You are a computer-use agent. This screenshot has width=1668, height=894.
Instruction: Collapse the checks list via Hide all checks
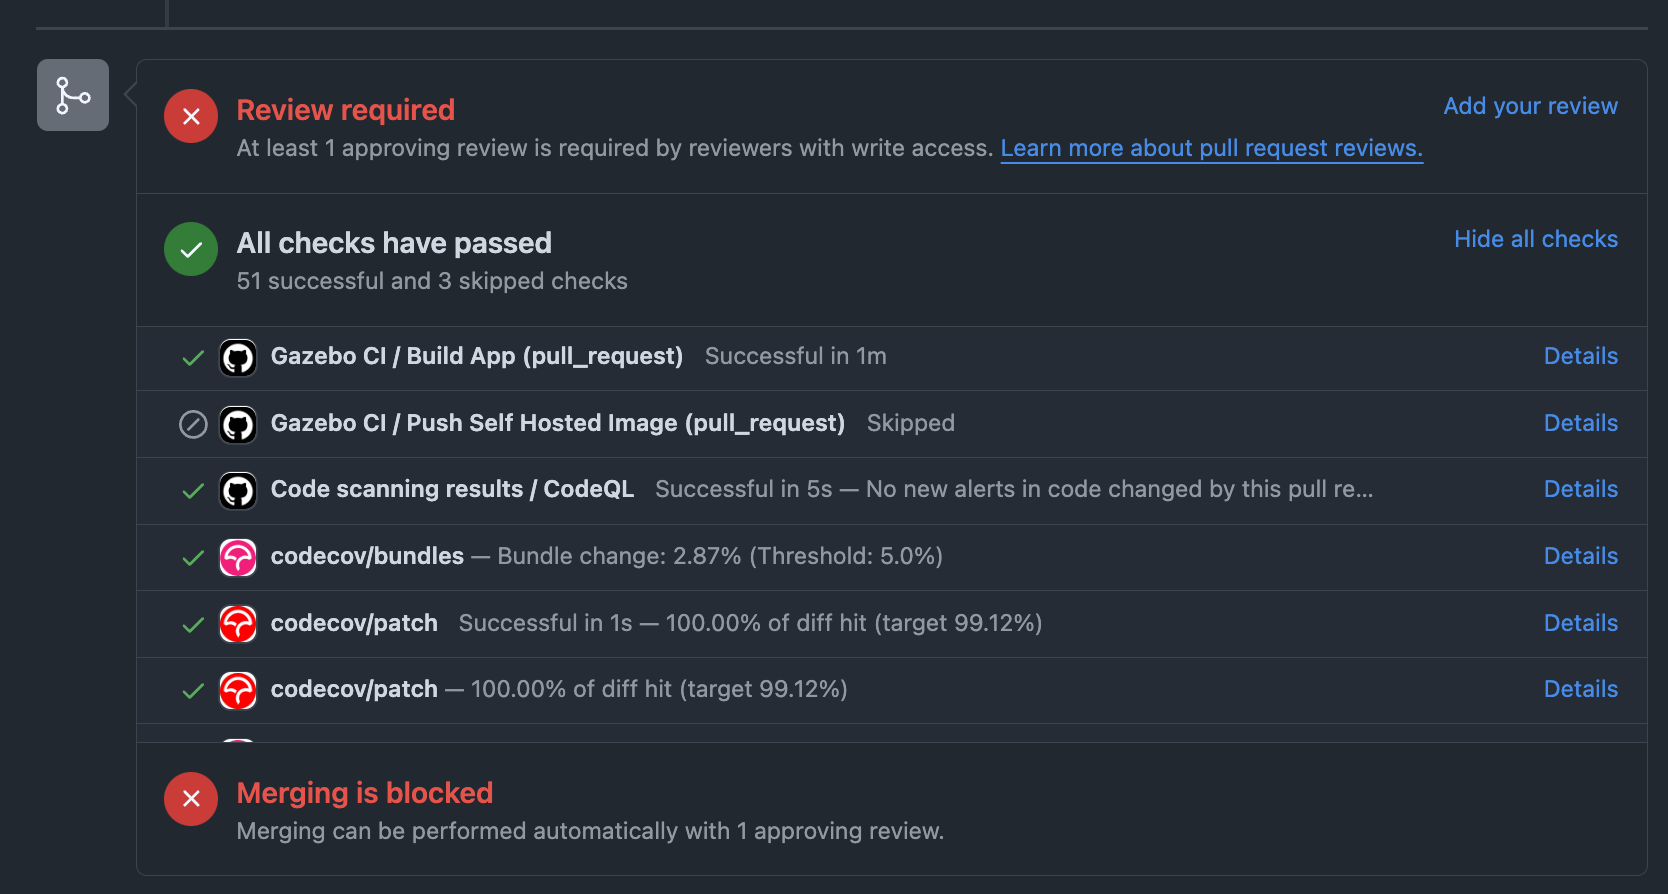1536,239
